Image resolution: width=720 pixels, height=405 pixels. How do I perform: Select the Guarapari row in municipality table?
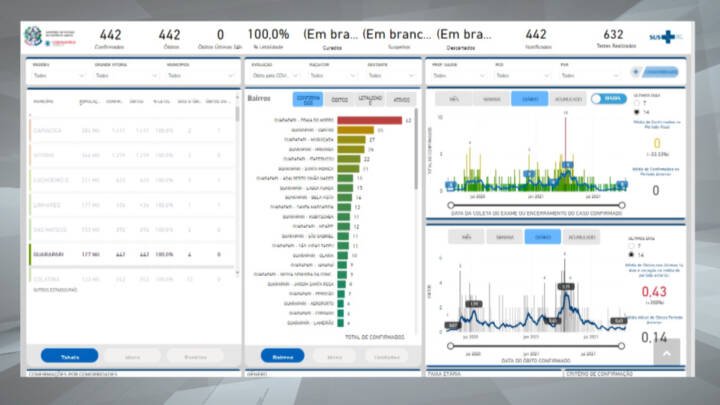132,254
